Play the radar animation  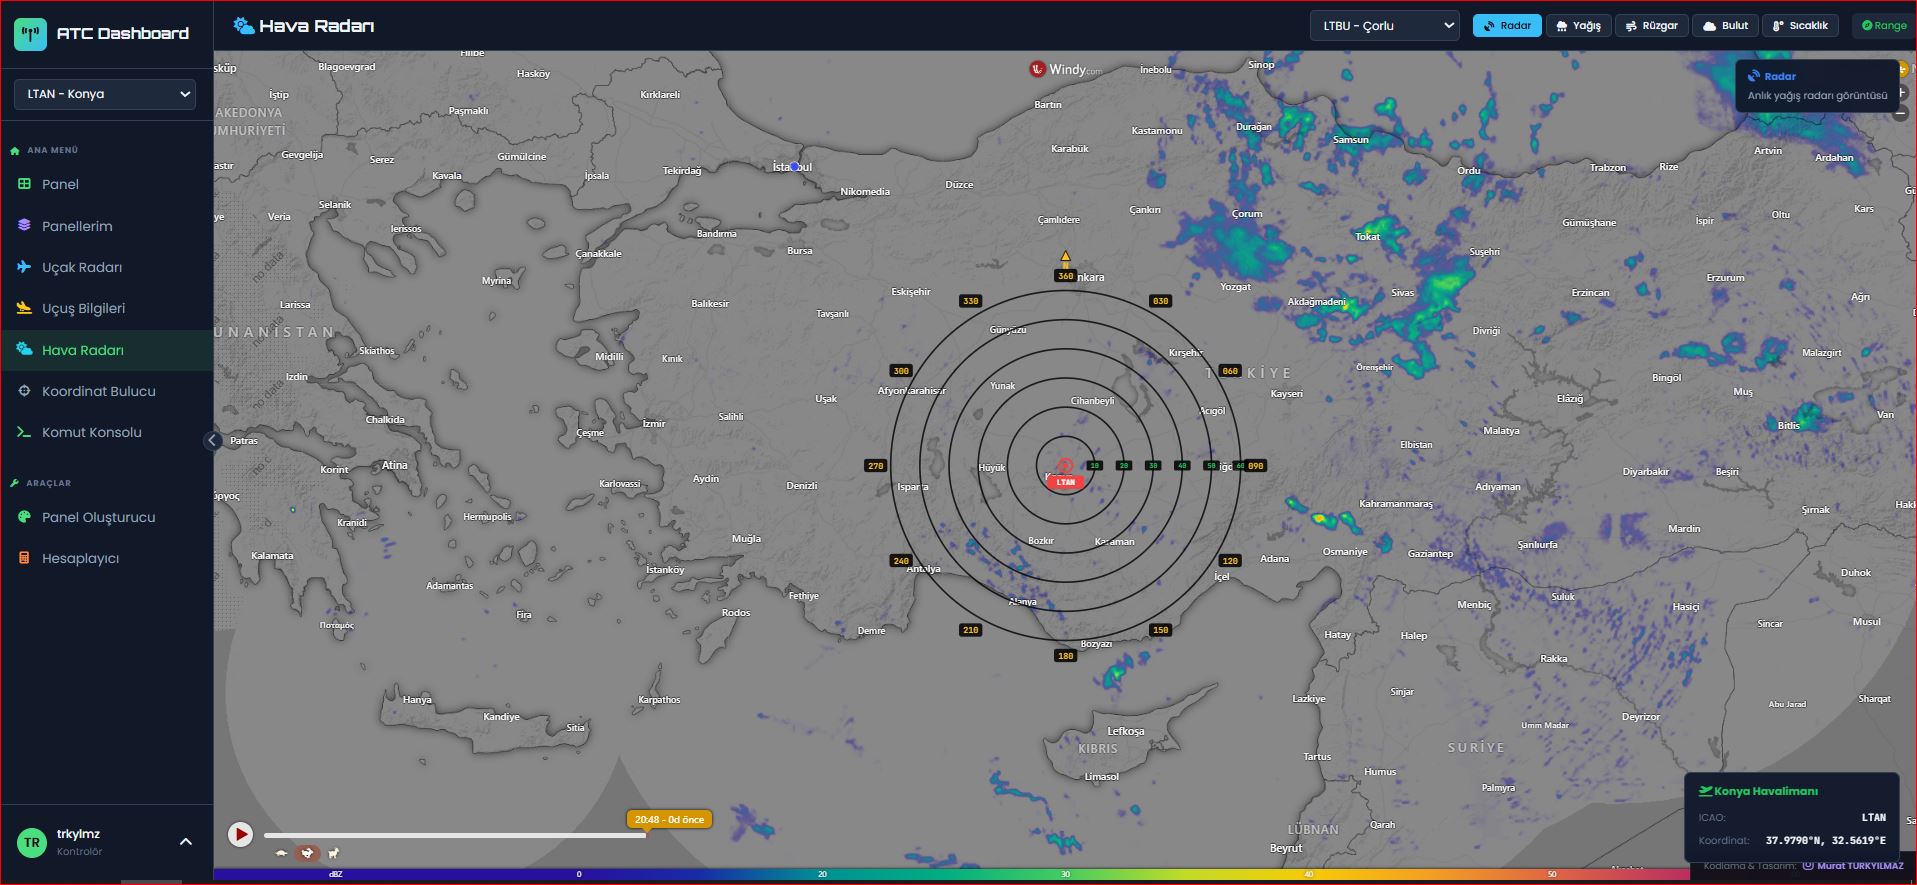(240, 834)
